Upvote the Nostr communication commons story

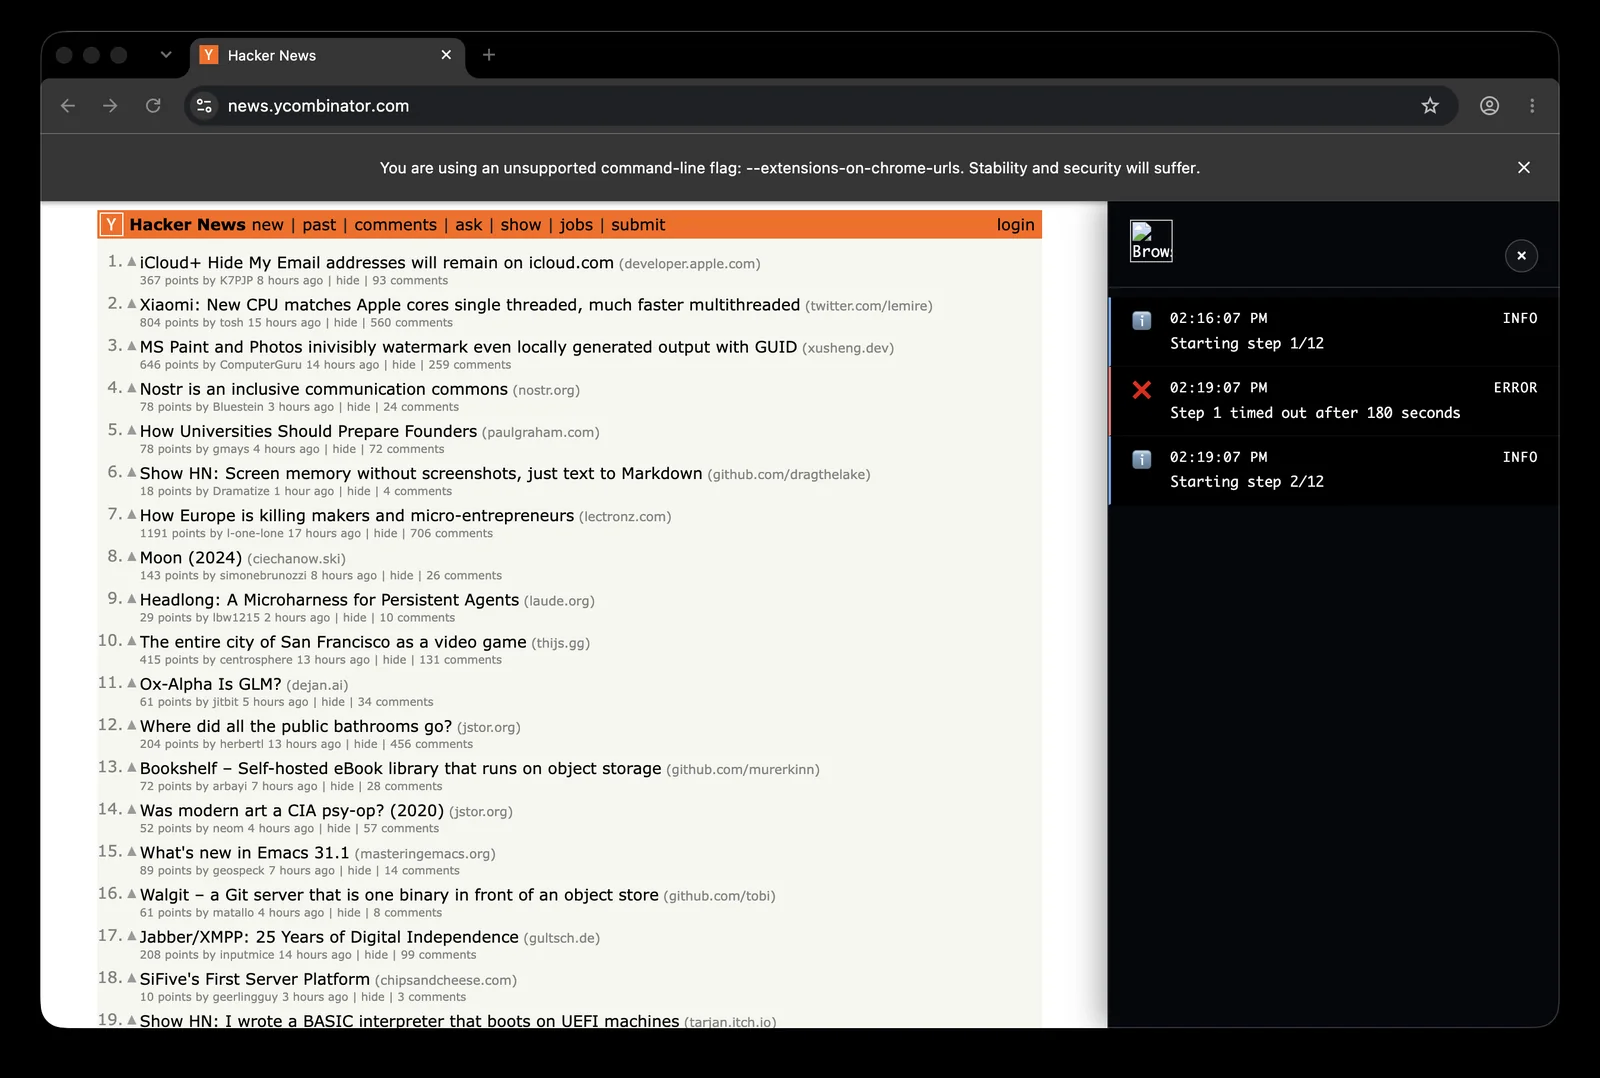point(131,388)
